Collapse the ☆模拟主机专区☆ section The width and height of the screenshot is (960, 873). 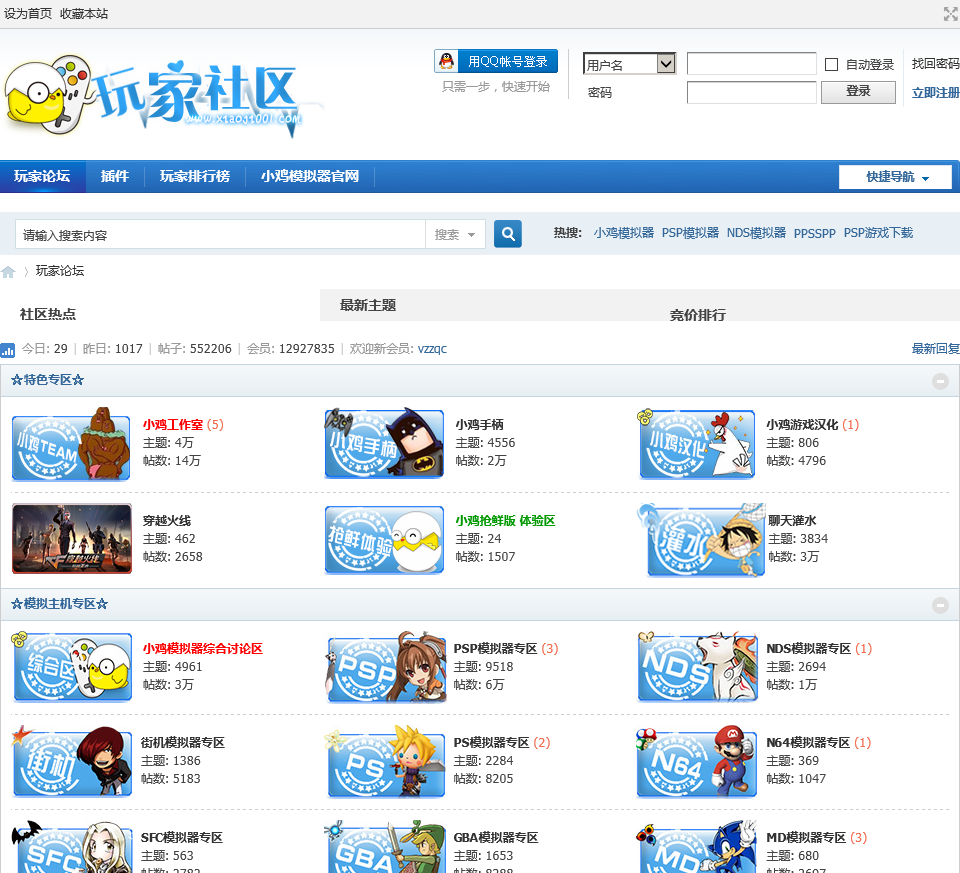940,605
